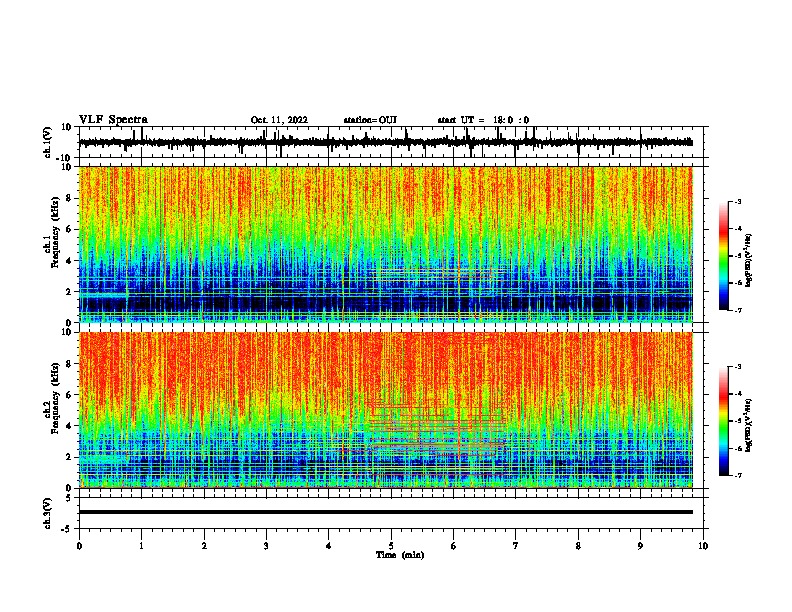Image resolution: width=792 pixels, height=612 pixels.
Task: Click the time axis tick label "3"
Action: point(266,546)
